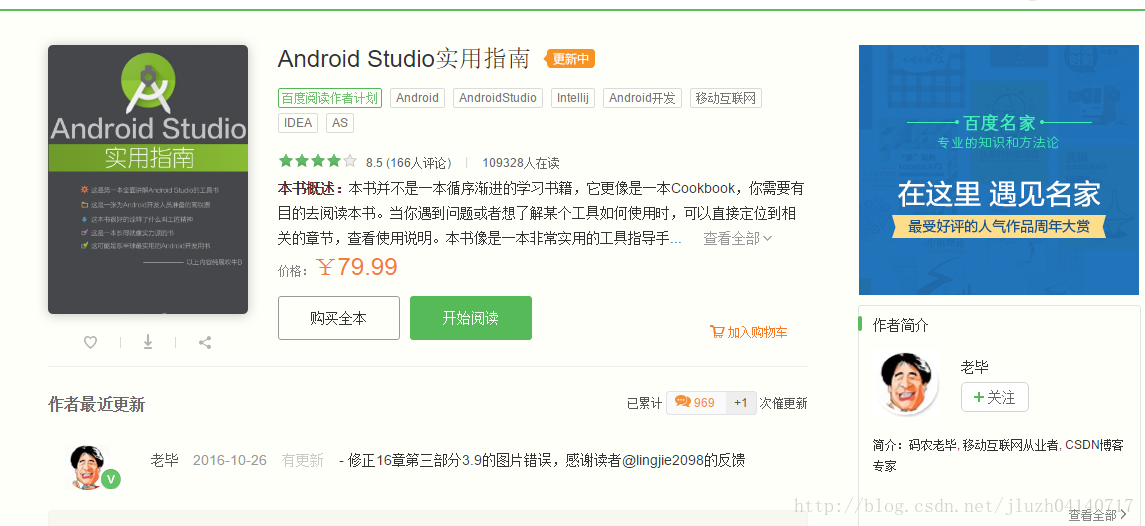Click the 作者简介 heading
The height and width of the screenshot is (526, 1145).
[901, 326]
